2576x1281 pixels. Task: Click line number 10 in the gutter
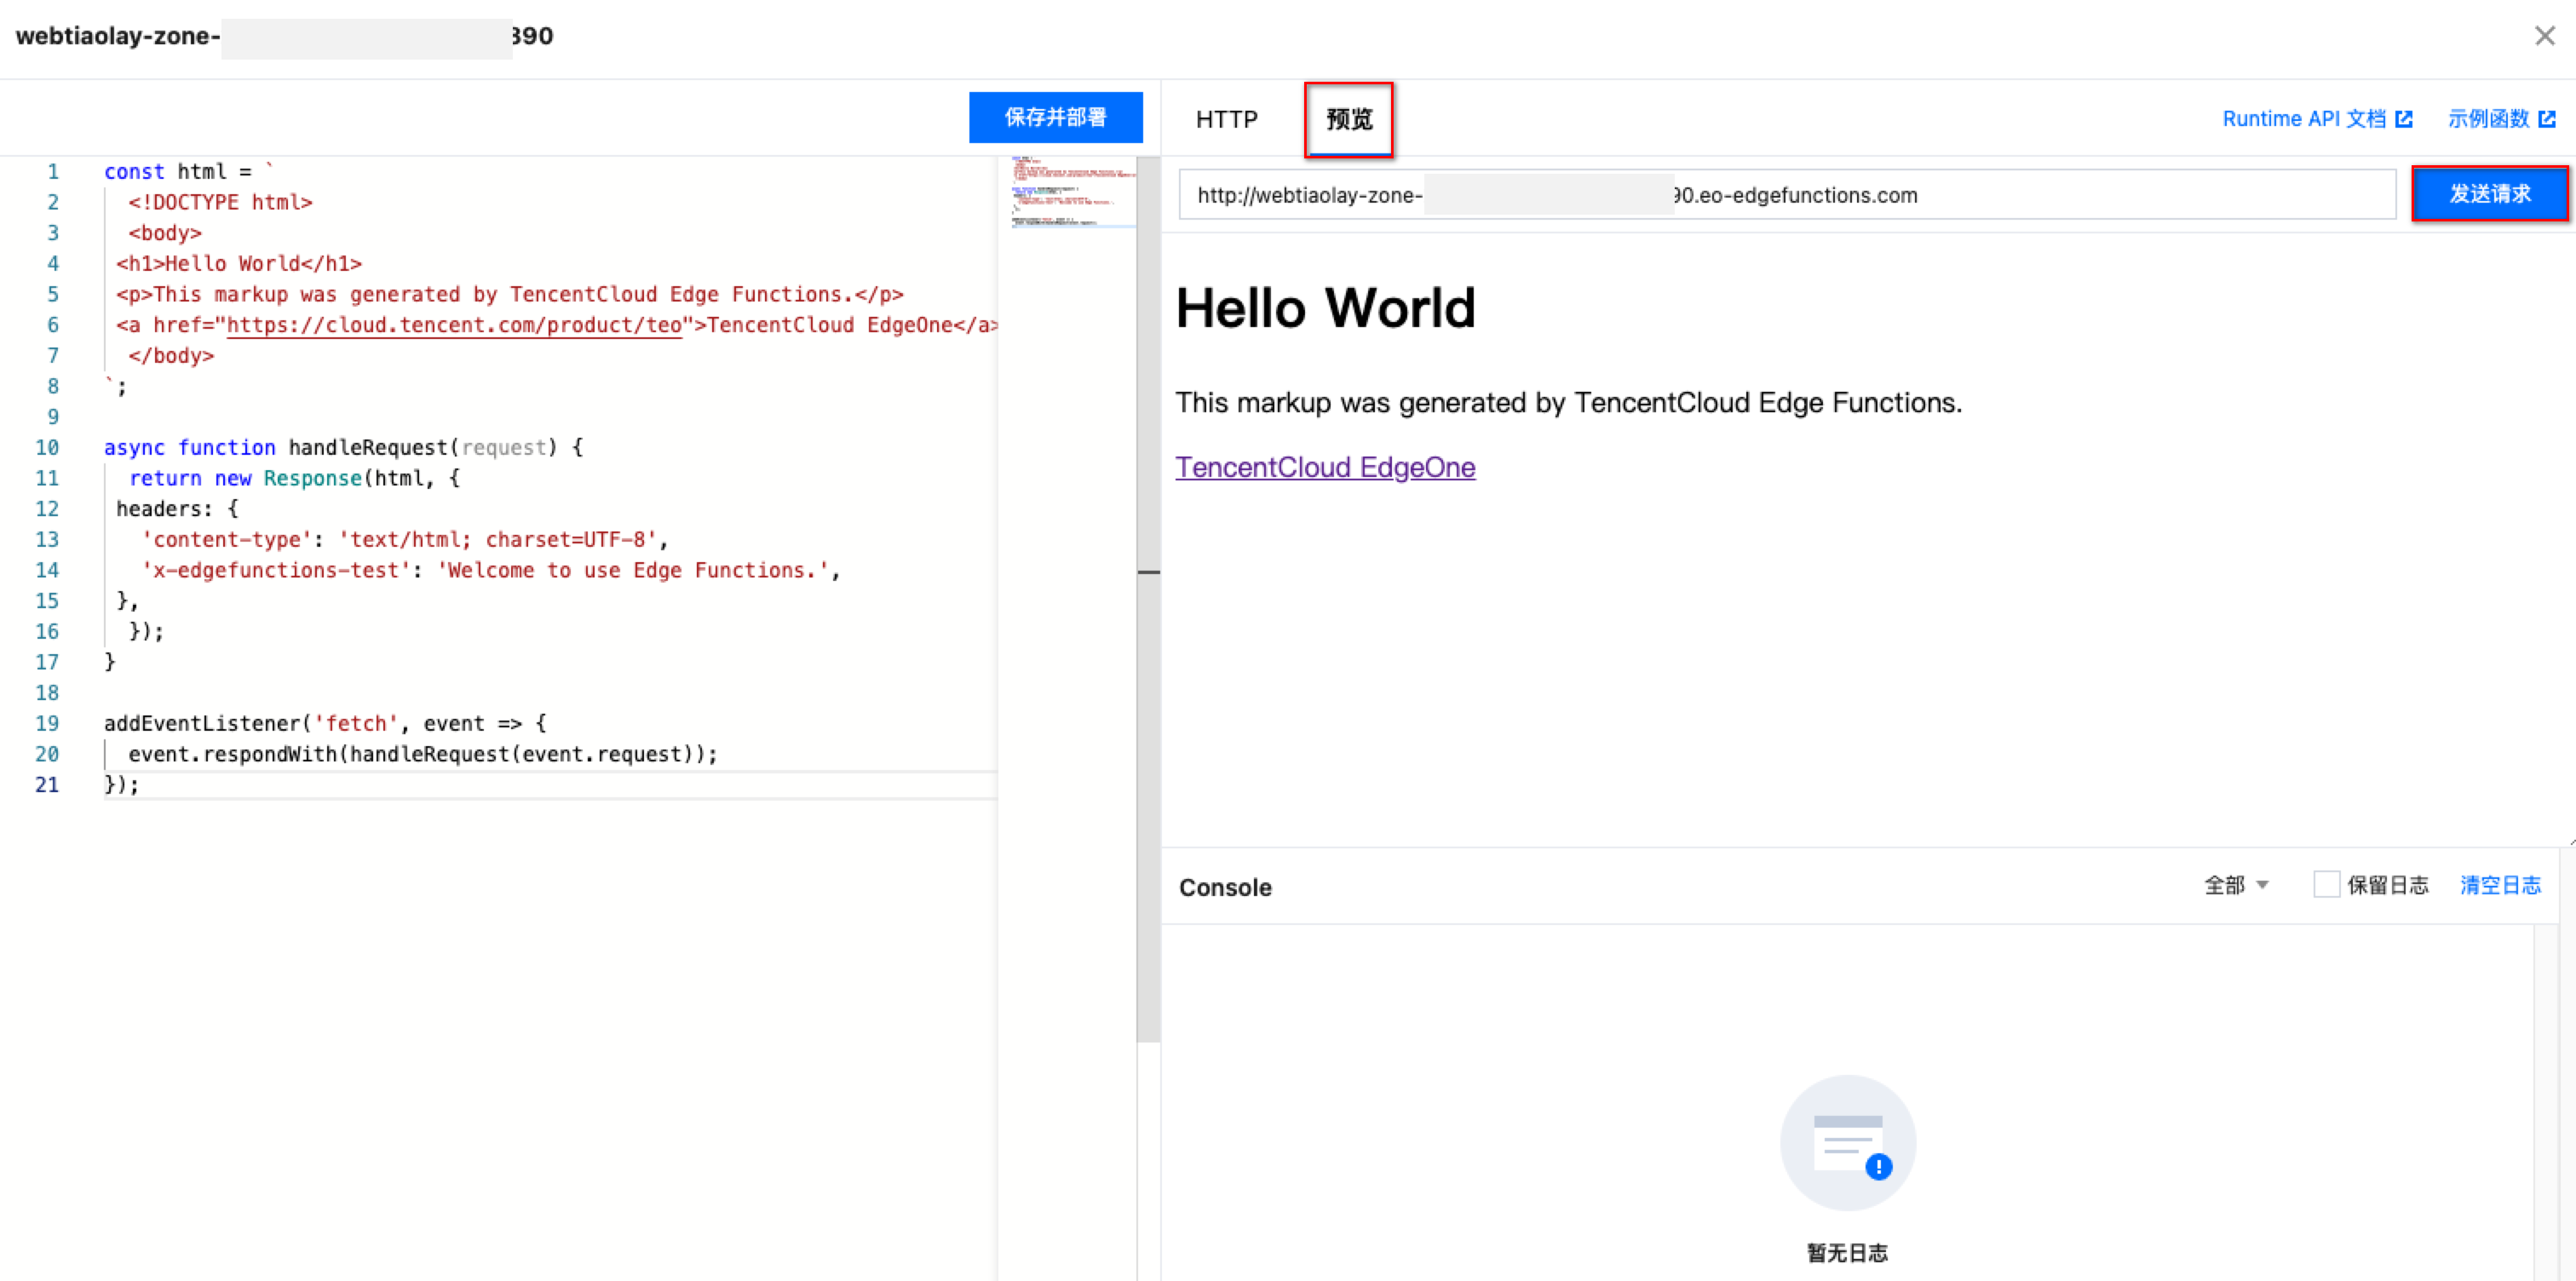point(47,448)
